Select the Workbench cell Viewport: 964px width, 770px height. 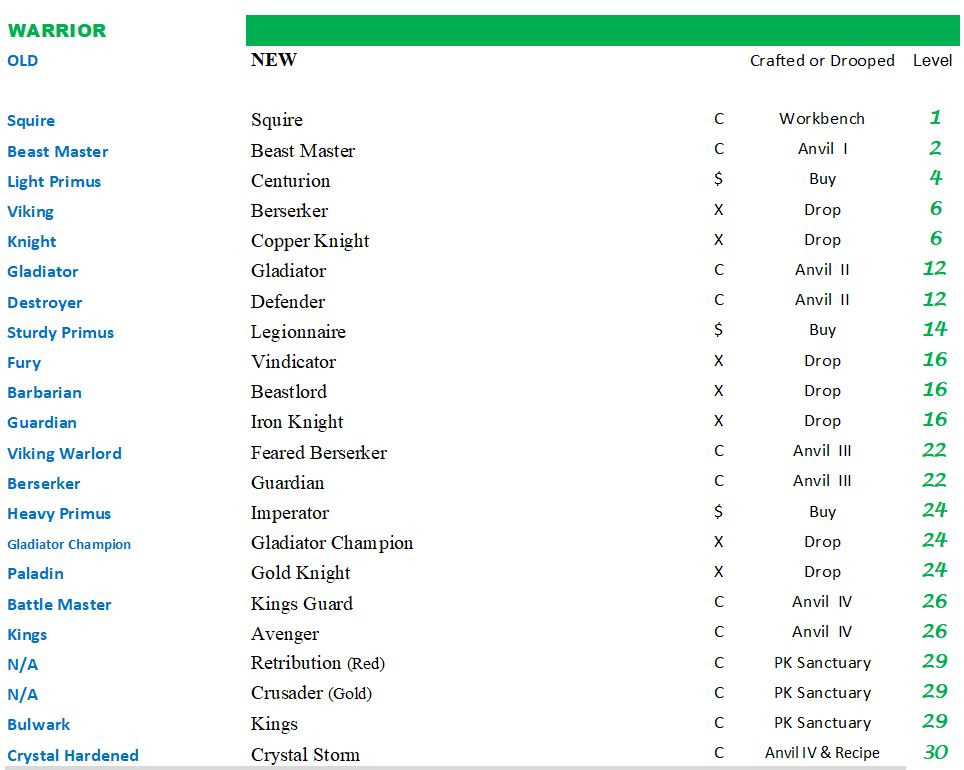(x=822, y=118)
